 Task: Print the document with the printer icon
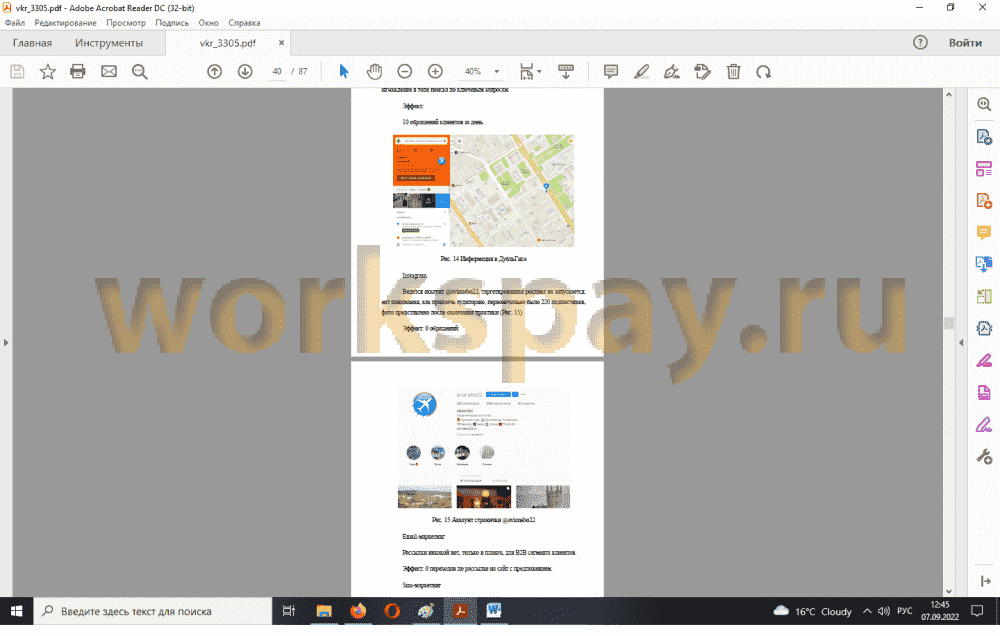point(78,71)
